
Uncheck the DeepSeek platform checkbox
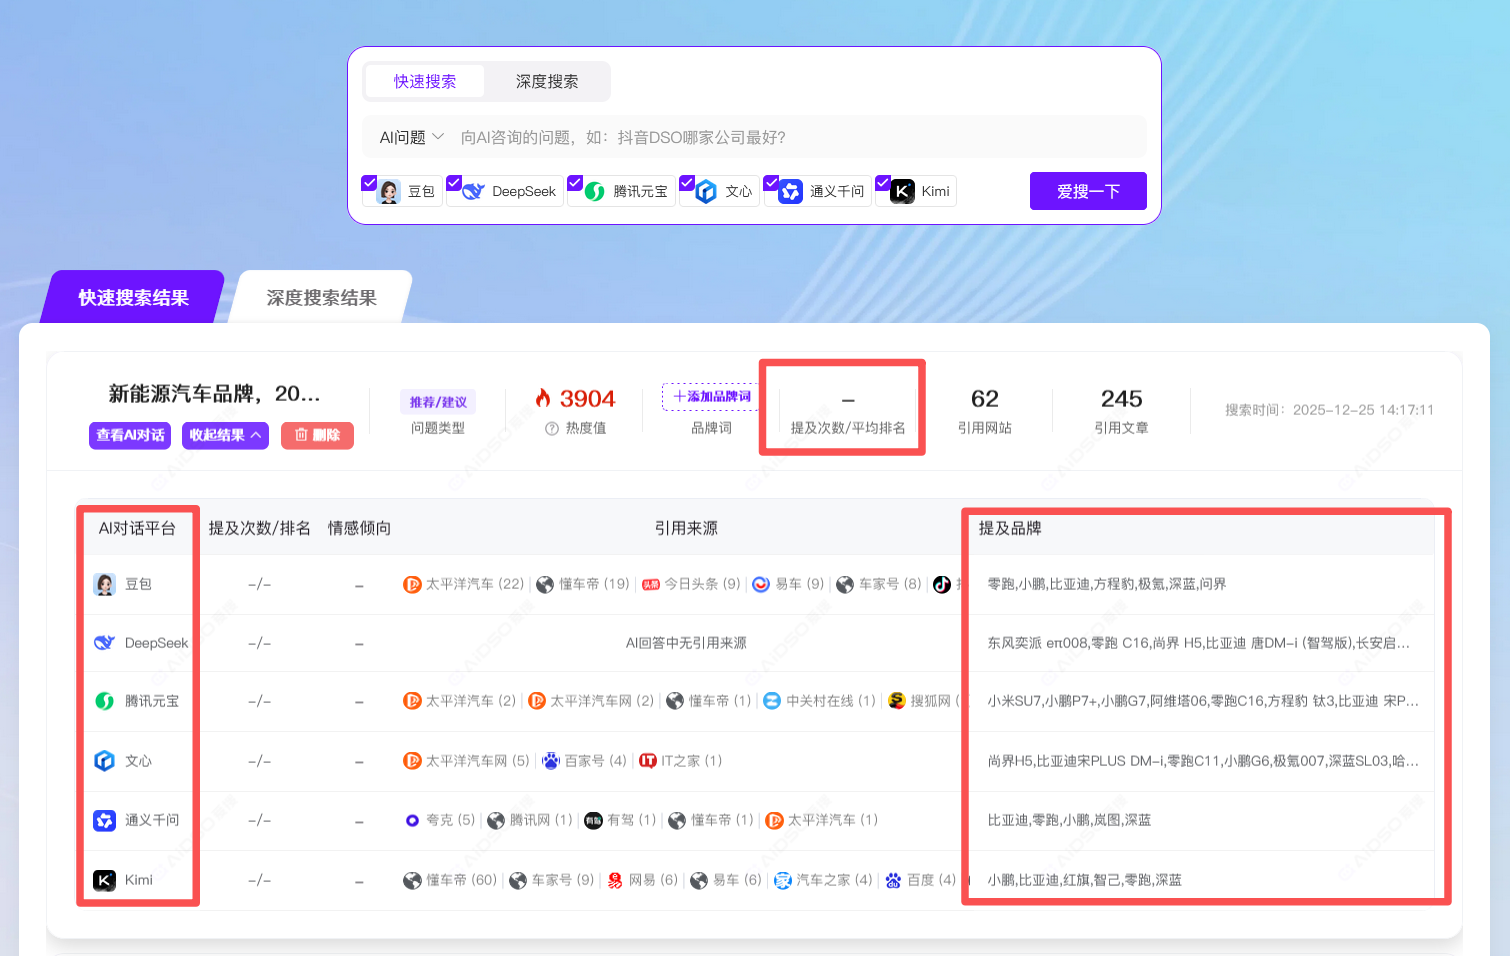pyautogui.click(x=454, y=183)
